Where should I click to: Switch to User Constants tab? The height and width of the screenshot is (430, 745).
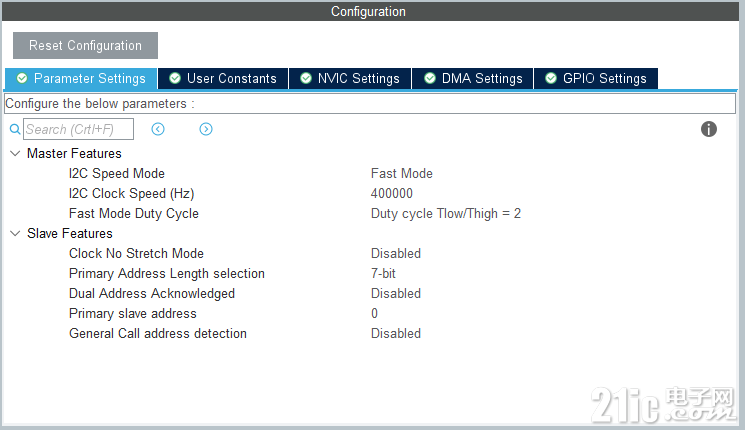click(x=223, y=78)
